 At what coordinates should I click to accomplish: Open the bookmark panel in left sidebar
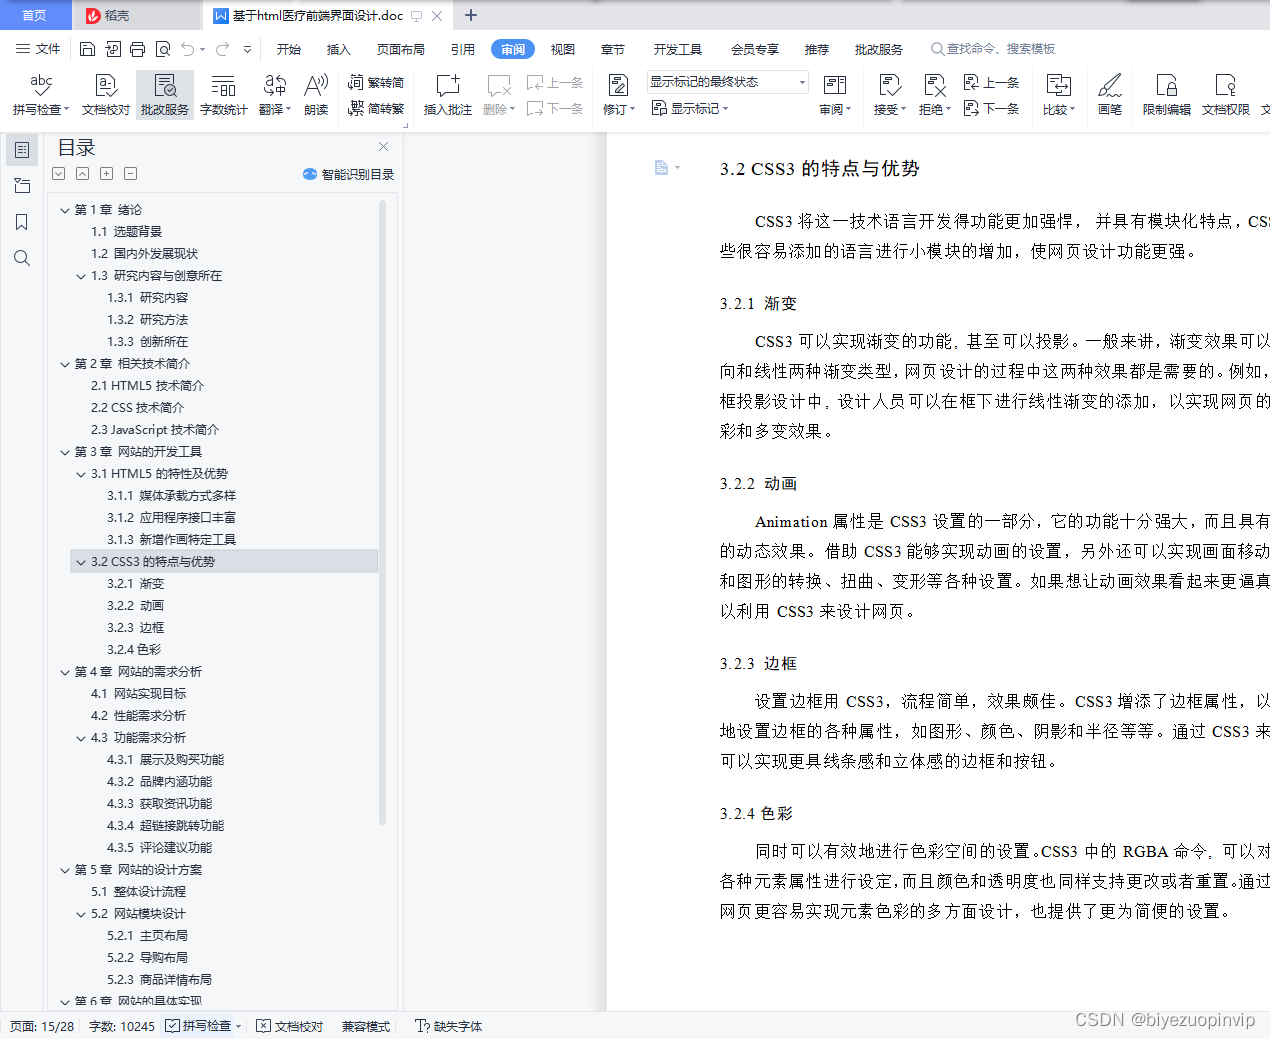[x=22, y=221]
